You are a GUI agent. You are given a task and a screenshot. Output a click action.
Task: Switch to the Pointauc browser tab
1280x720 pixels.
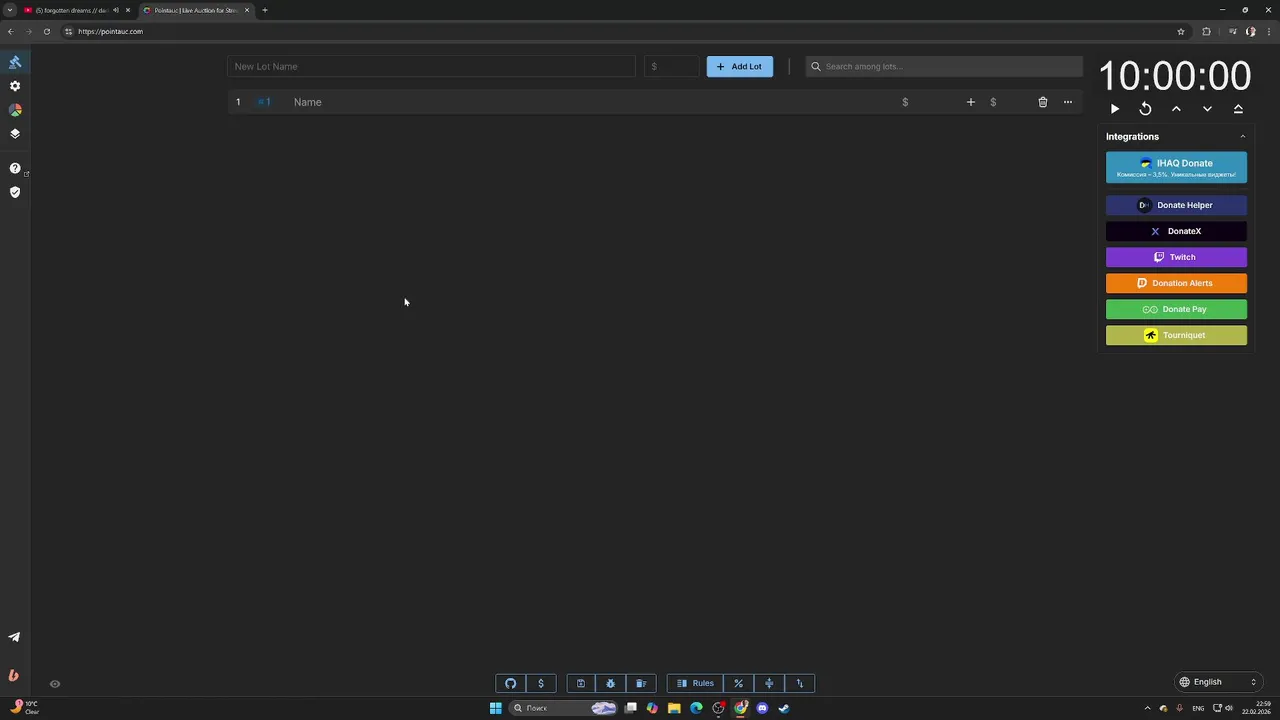coord(195,10)
